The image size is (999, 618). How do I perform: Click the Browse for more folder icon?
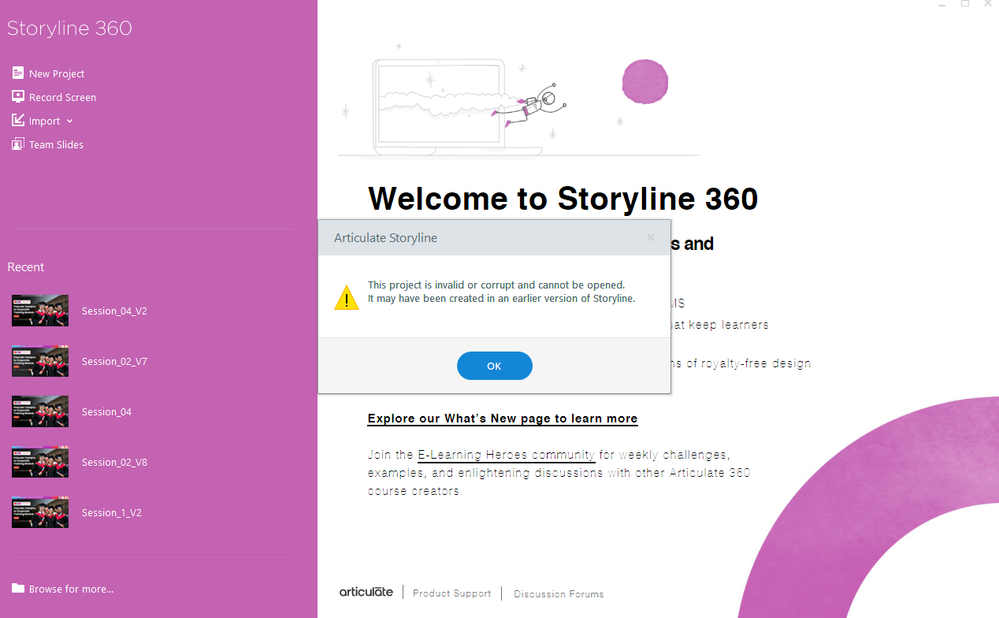(x=18, y=588)
